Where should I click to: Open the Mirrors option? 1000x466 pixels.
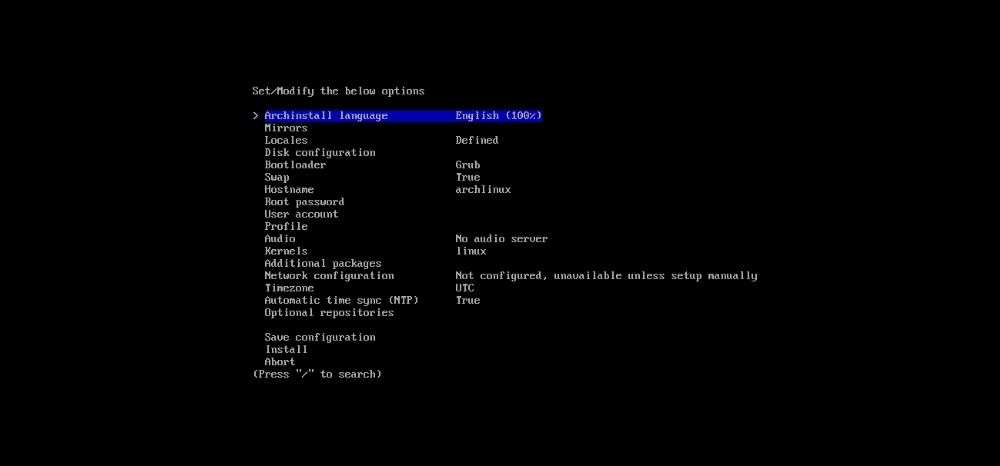[x=286, y=128]
